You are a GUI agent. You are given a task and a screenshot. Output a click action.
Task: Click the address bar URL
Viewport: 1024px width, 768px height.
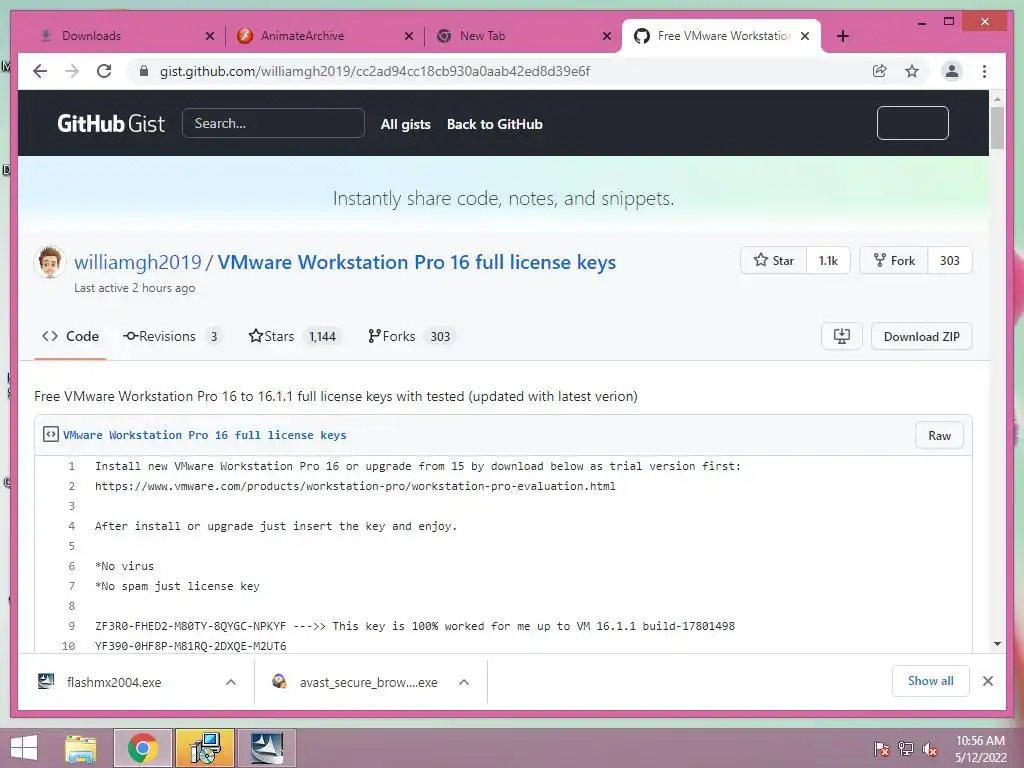click(375, 71)
